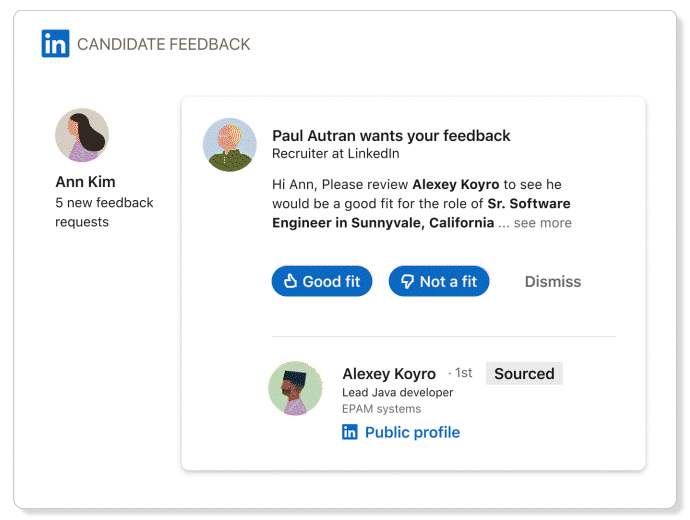690x520 pixels.
Task: Dismiss the feedback request
Action: 552,282
